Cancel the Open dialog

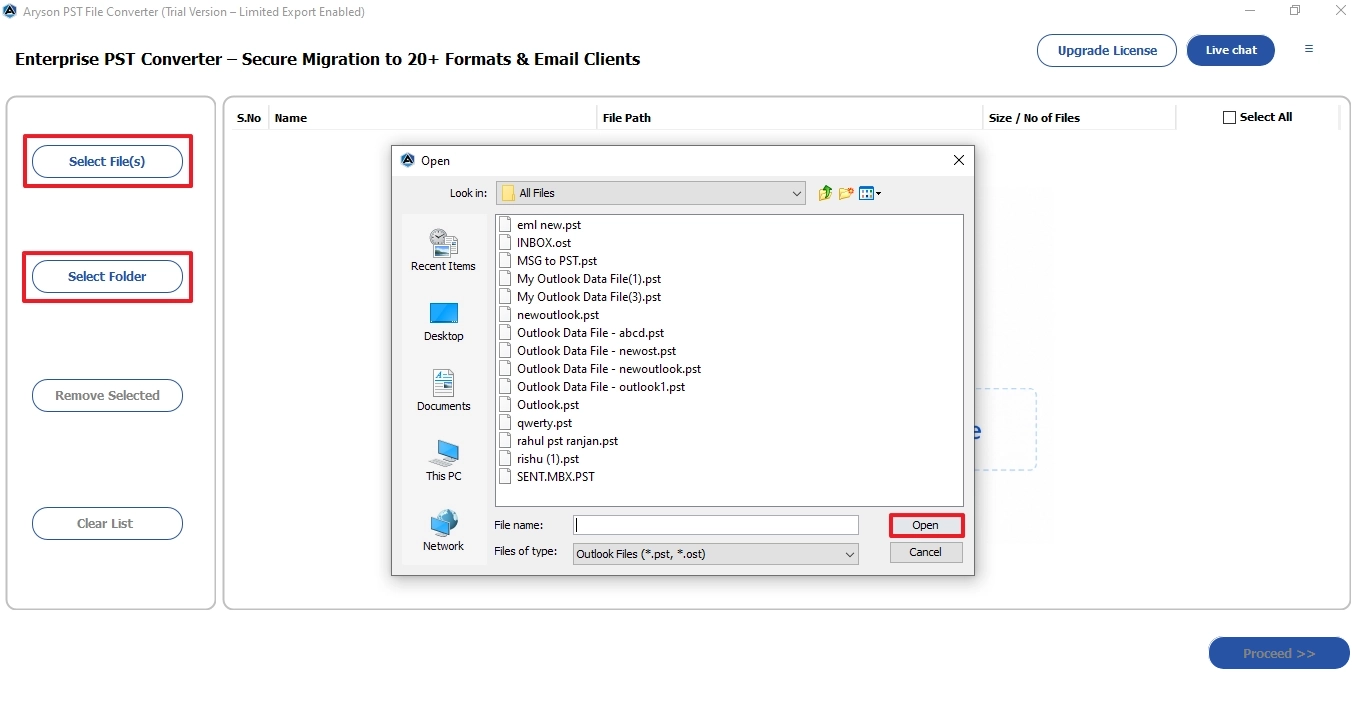click(x=926, y=552)
